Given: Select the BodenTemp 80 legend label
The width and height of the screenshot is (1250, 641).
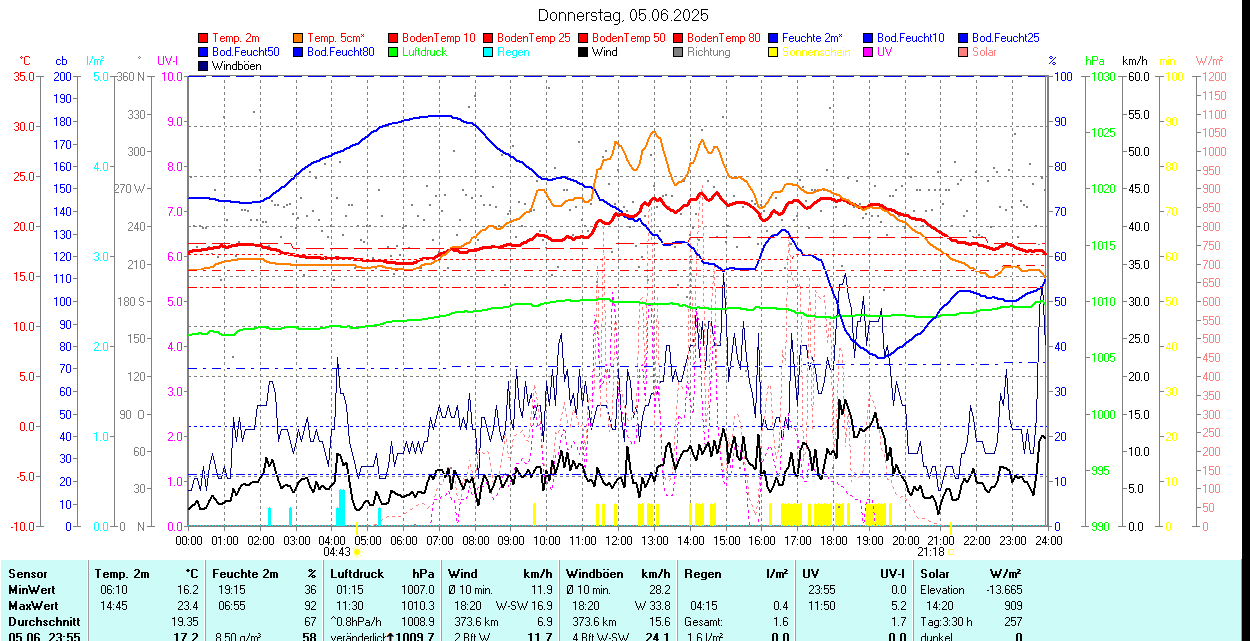Looking at the screenshot, I should point(724,38).
